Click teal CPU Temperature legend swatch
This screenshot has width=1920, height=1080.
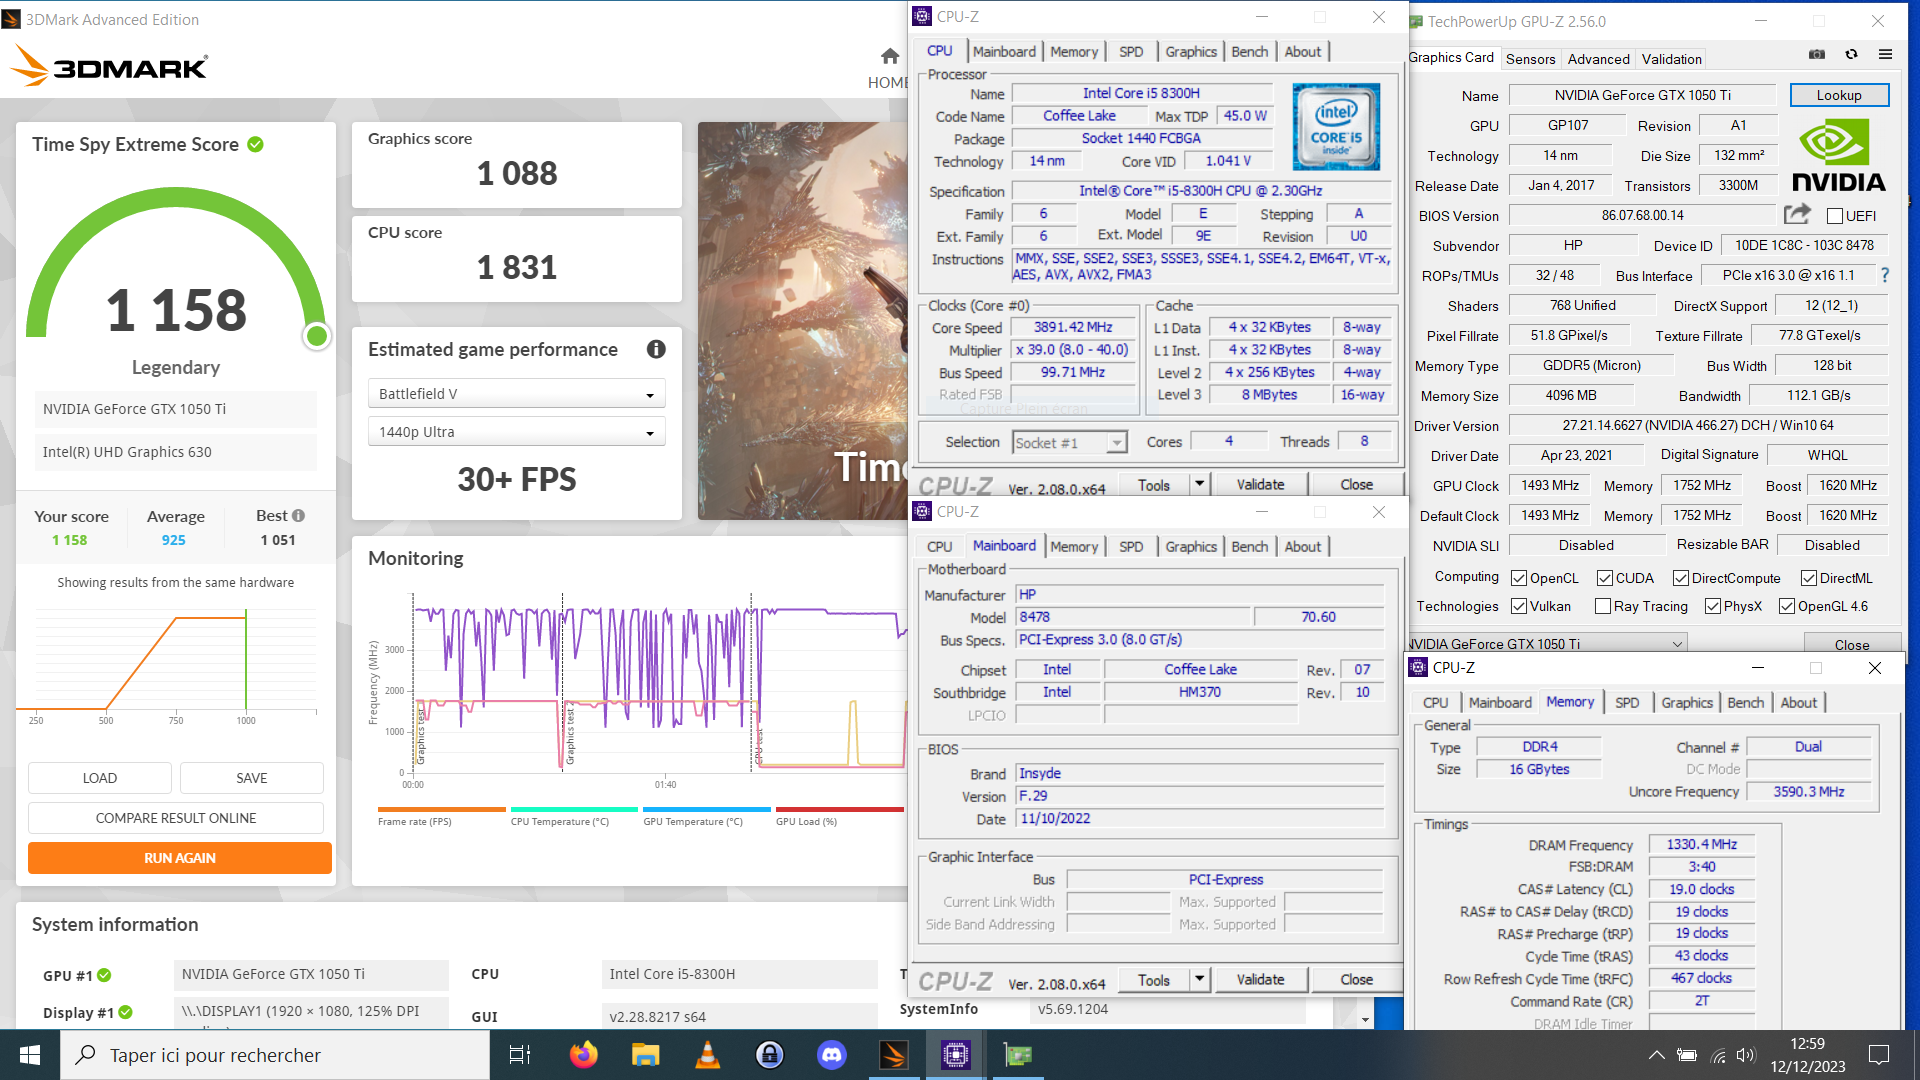(x=574, y=809)
